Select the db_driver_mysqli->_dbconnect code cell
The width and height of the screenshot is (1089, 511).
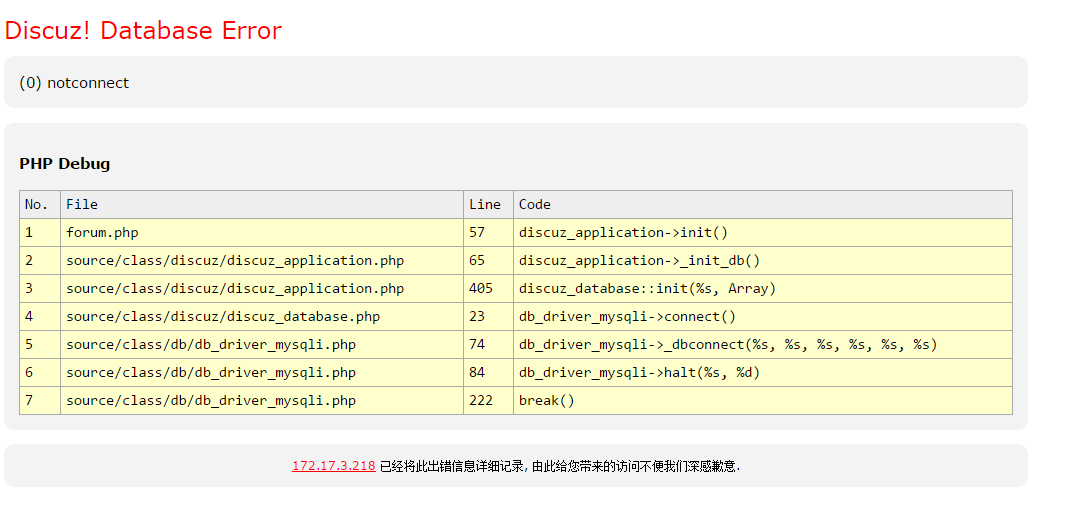[x=727, y=345]
